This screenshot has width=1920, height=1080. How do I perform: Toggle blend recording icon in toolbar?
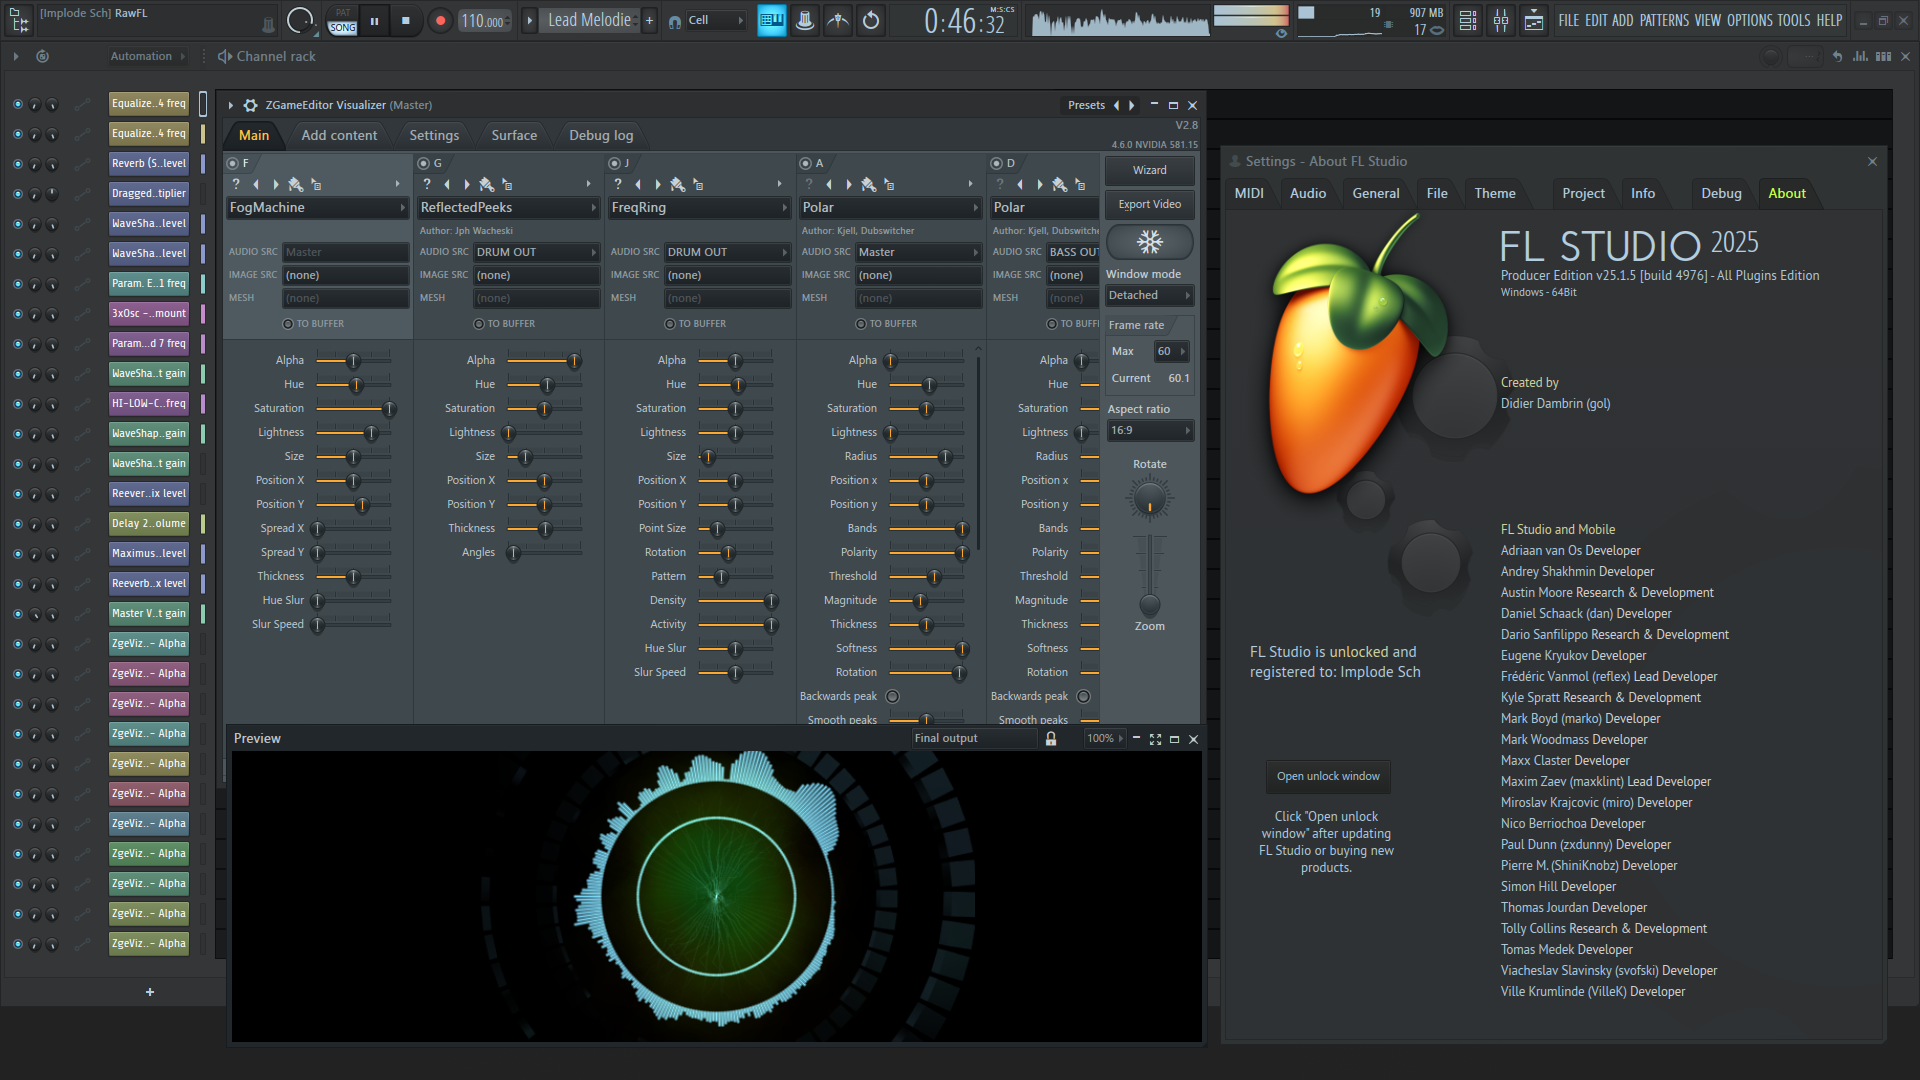coord(838,20)
